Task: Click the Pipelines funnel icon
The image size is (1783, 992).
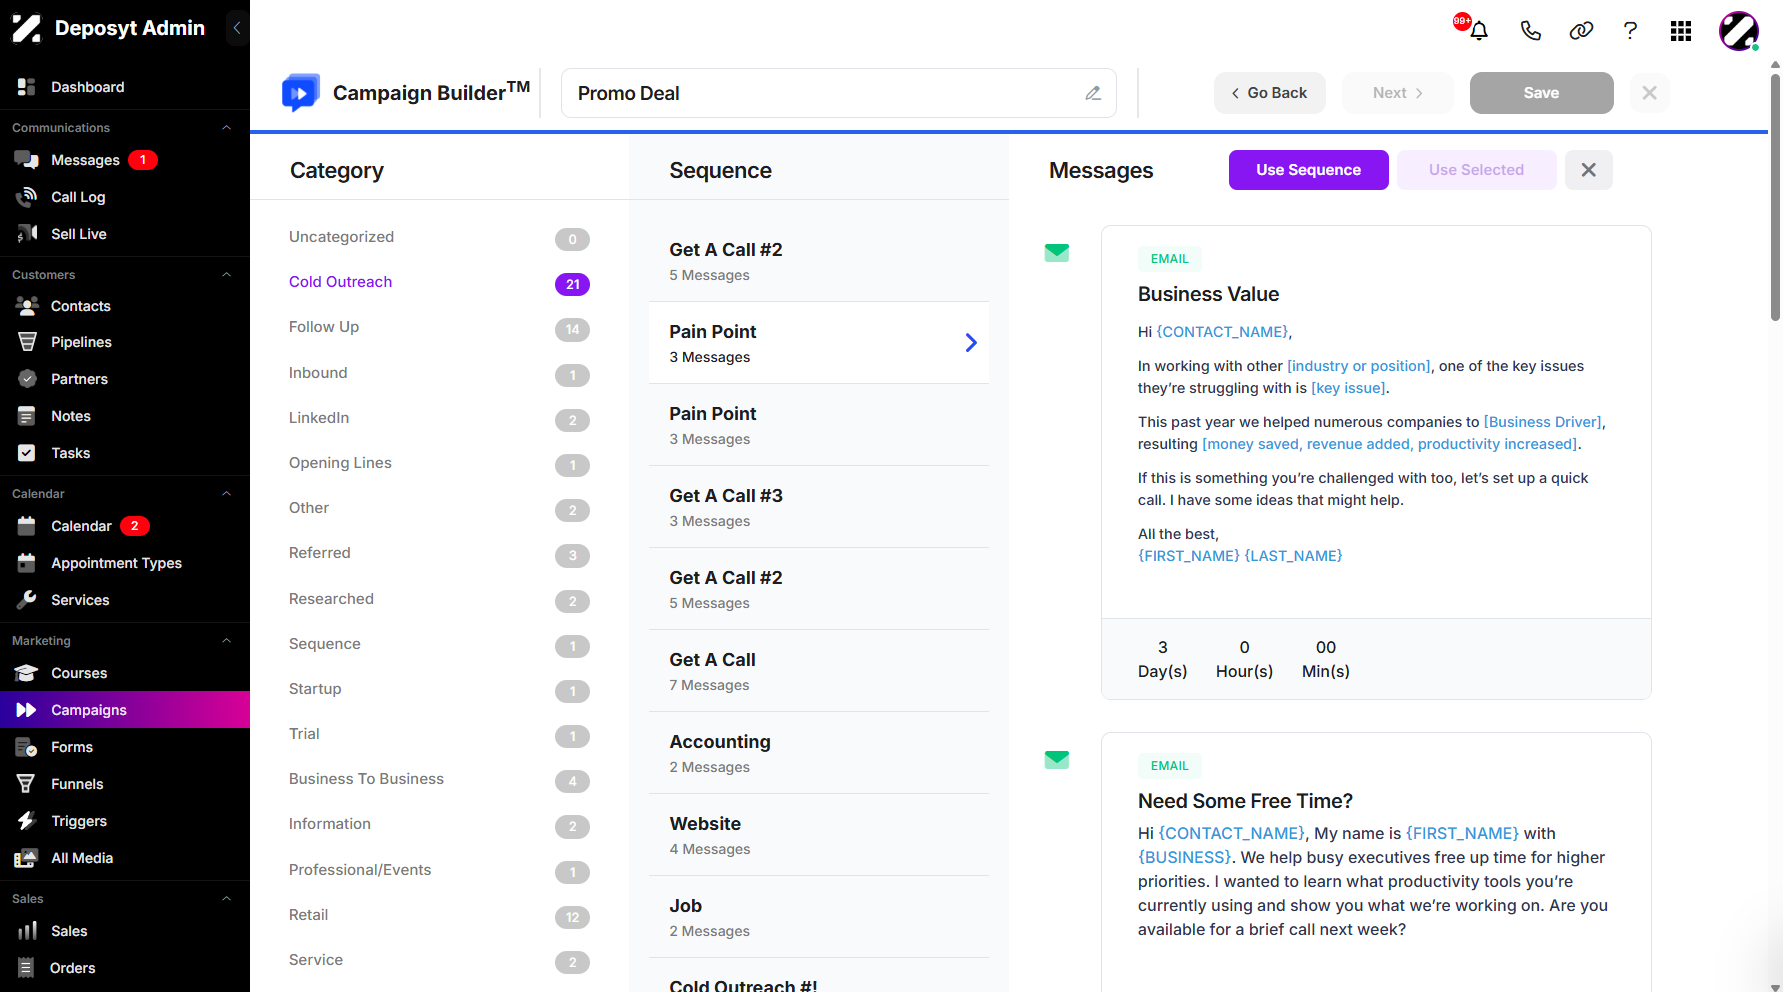Action: coord(27,342)
